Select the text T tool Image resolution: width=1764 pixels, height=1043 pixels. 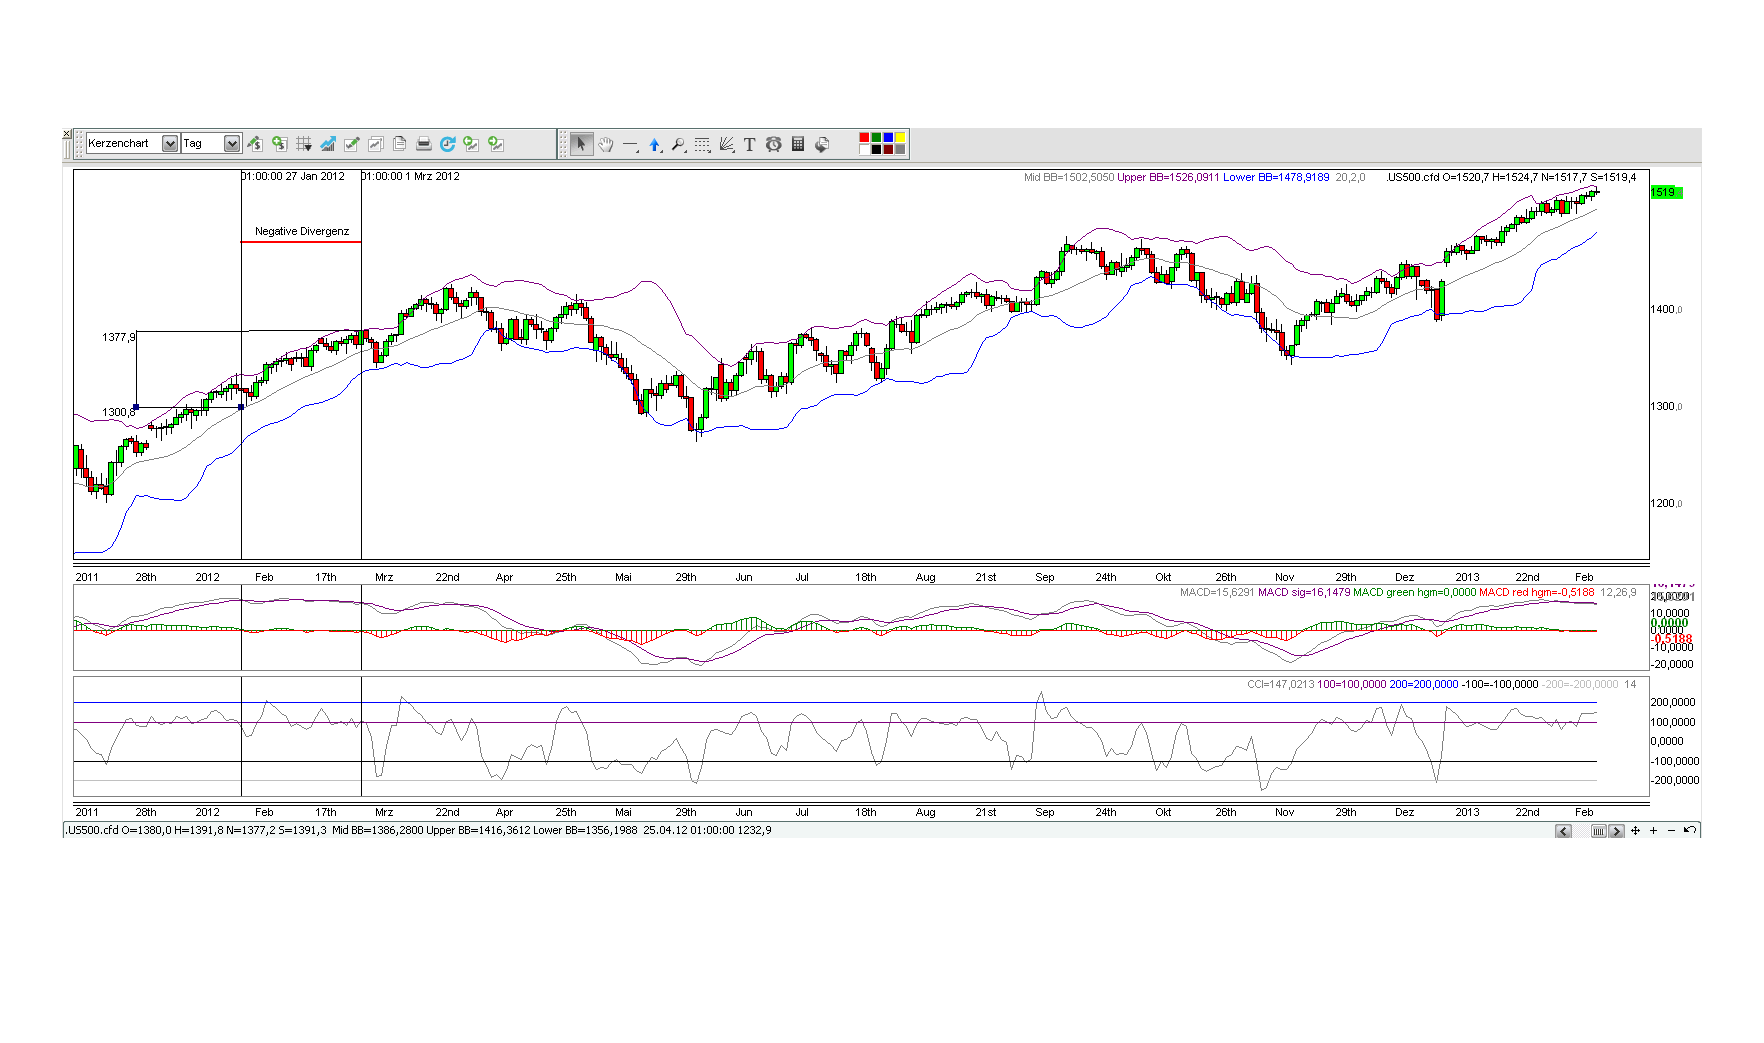(x=750, y=144)
